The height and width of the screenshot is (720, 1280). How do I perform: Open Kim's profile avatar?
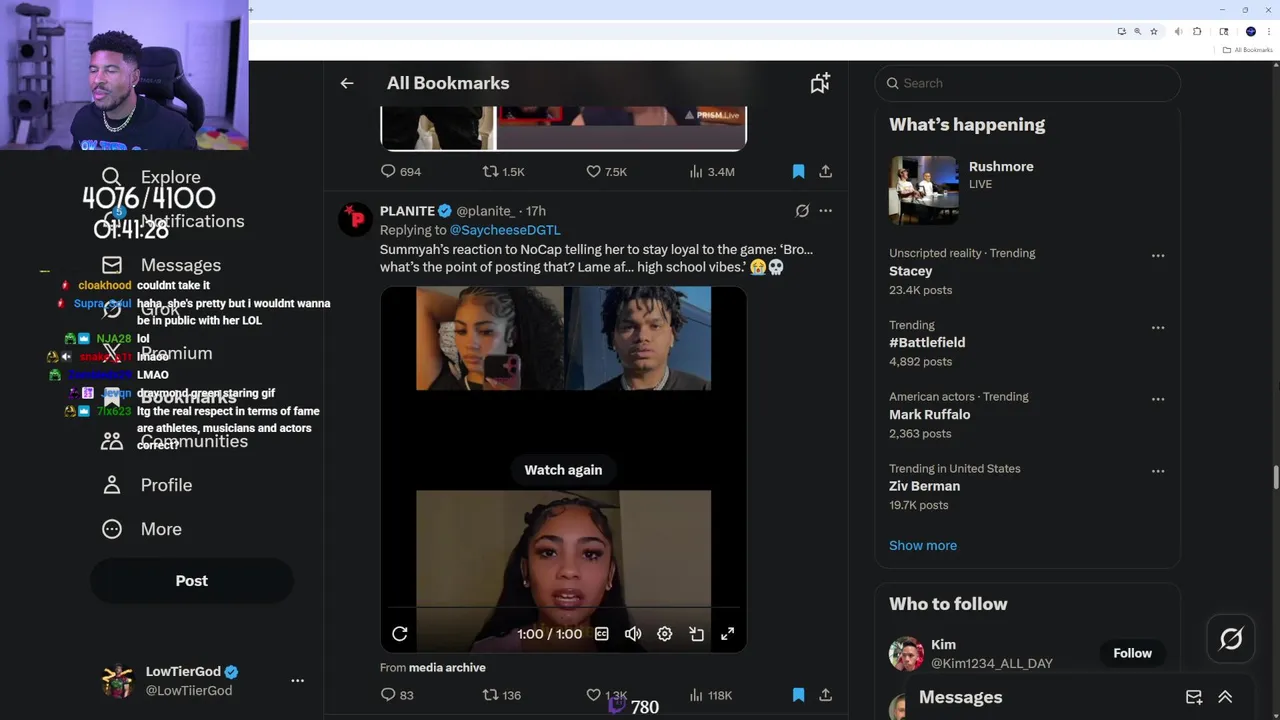click(x=907, y=654)
